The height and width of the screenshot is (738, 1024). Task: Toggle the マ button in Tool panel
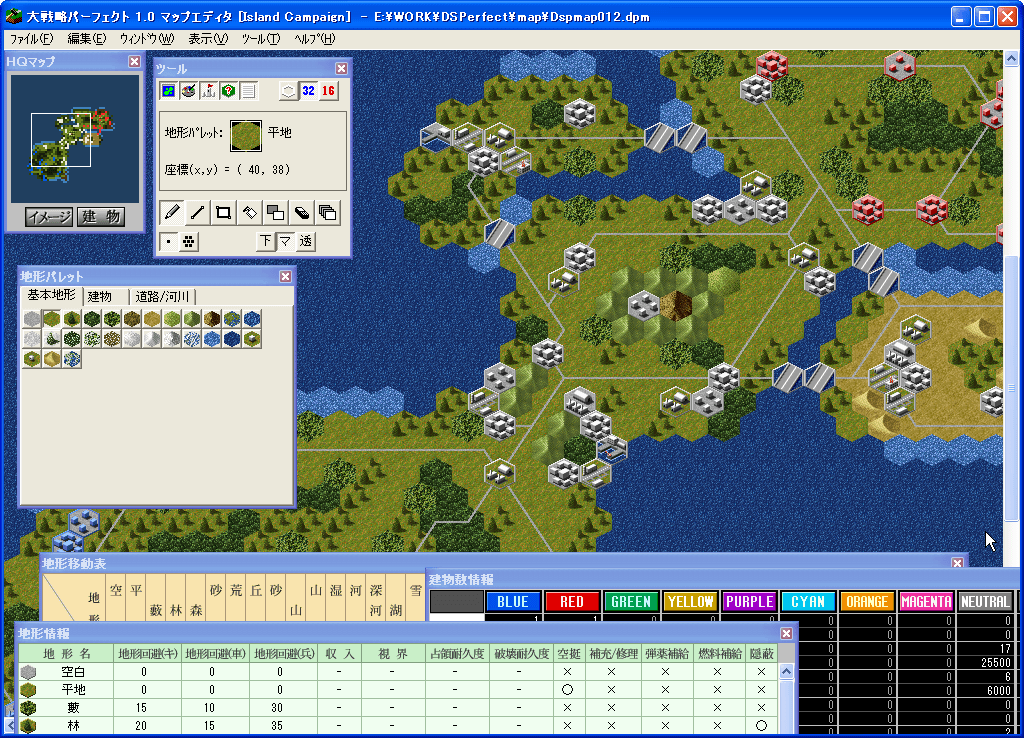tap(285, 241)
